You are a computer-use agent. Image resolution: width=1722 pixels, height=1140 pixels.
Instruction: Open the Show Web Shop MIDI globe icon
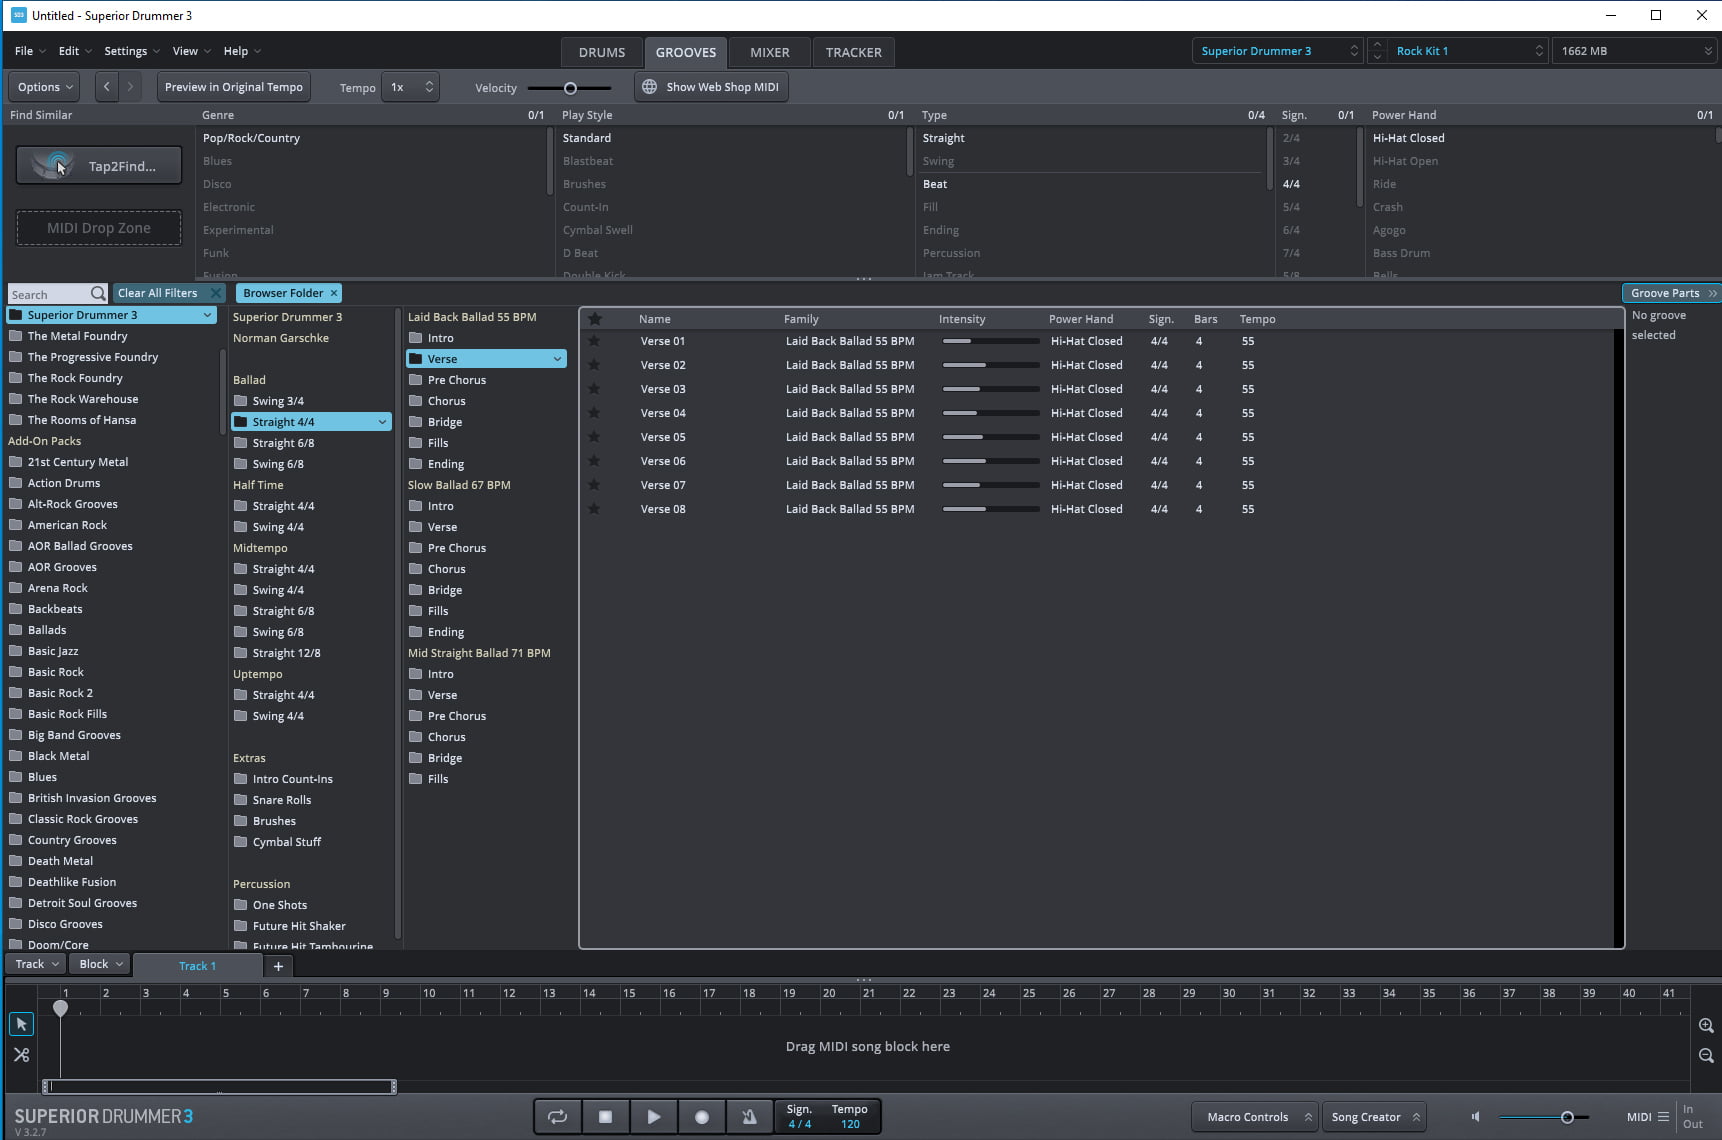click(x=649, y=87)
